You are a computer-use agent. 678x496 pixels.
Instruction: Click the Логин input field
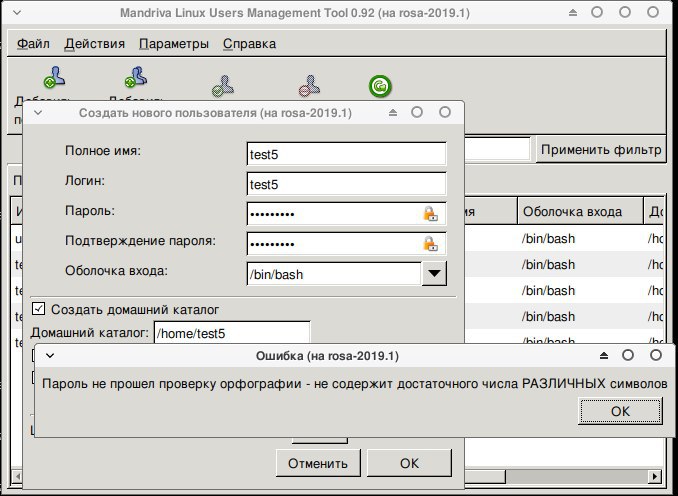346,184
